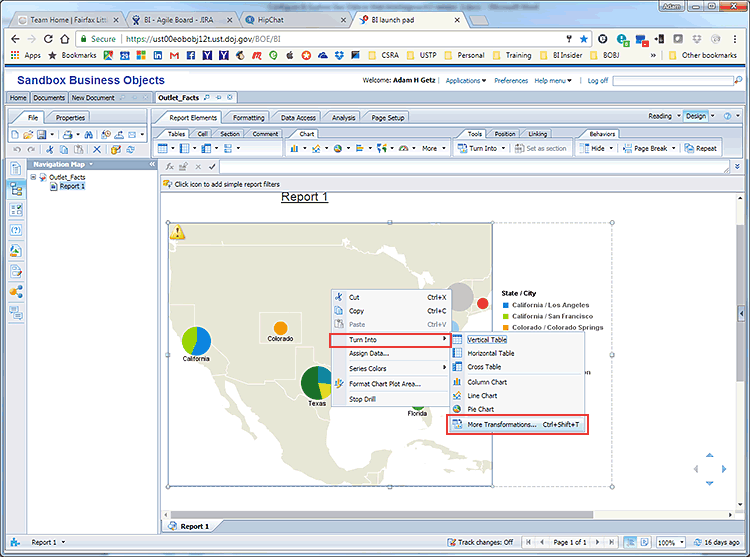Open the Hide dropdown arrow
750x557 pixels.
(x=611, y=149)
